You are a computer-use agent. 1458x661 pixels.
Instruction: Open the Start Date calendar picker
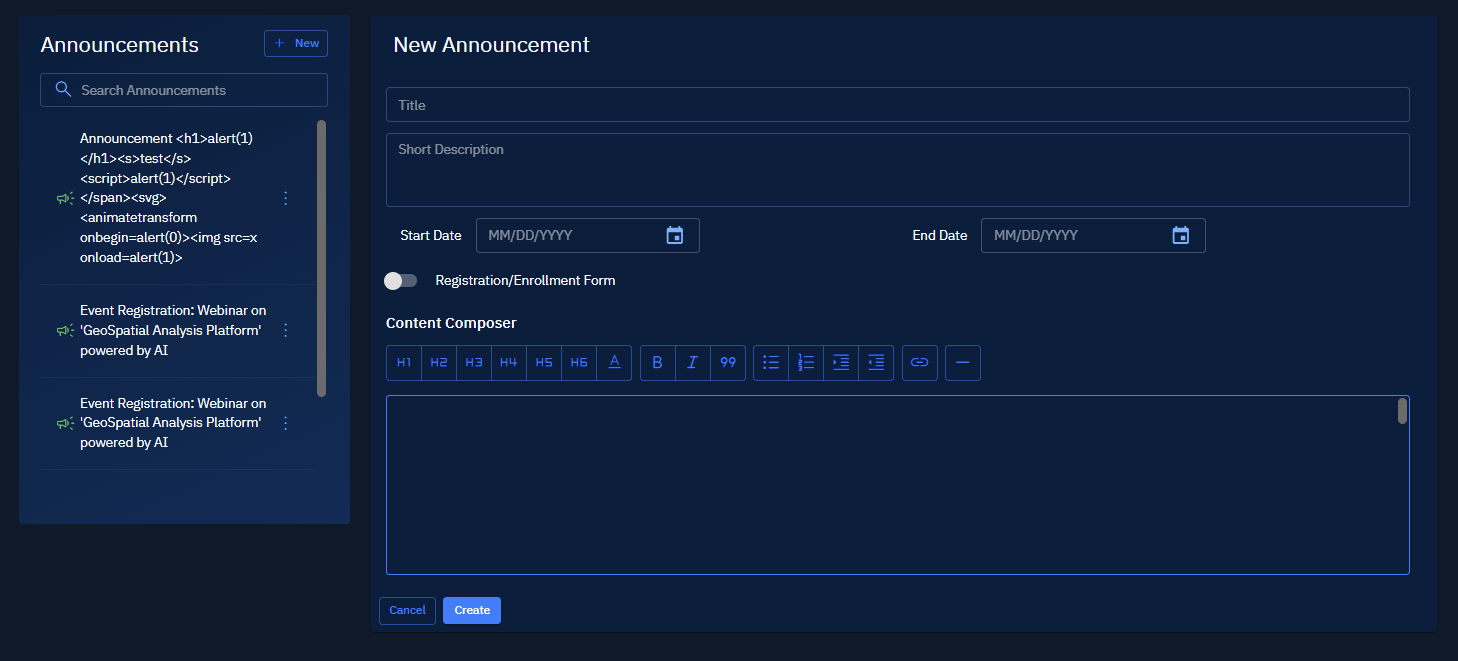coord(675,235)
